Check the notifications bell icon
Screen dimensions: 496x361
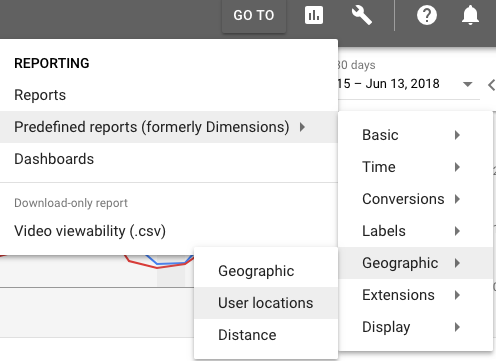coord(470,15)
